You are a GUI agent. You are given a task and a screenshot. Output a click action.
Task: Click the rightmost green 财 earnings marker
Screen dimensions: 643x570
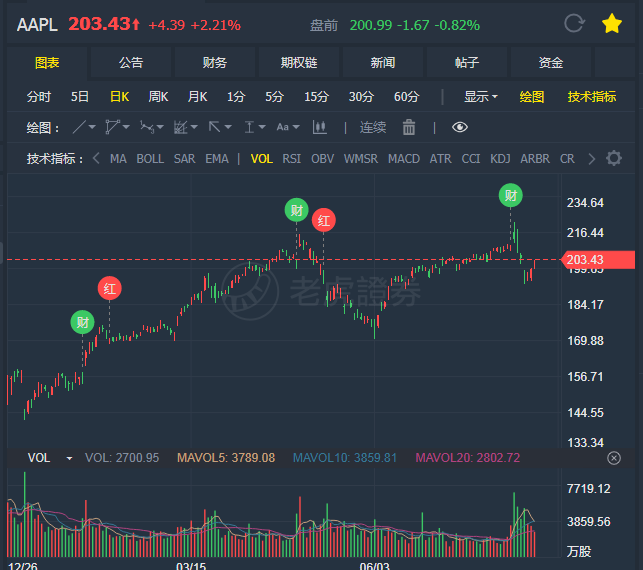[511, 195]
